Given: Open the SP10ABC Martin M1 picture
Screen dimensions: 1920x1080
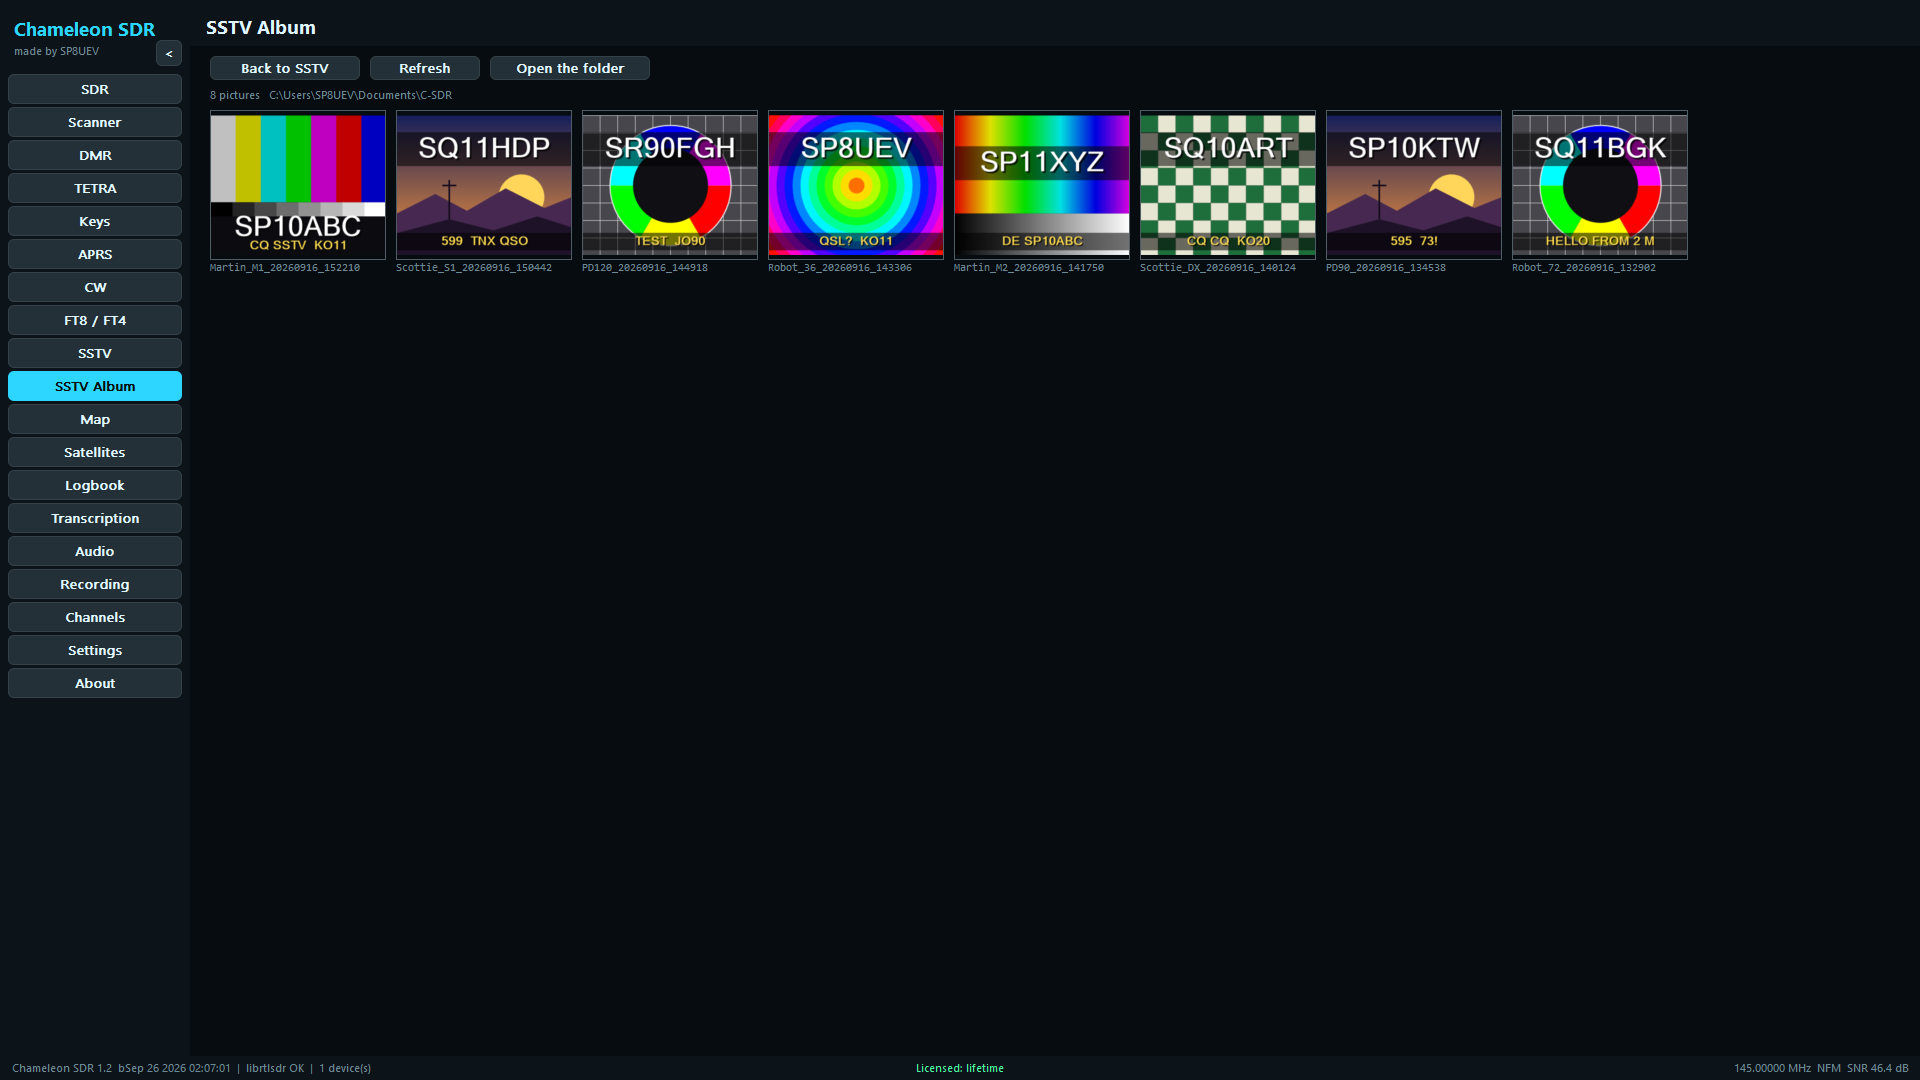Looking at the screenshot, I should click(x=298, y=185).
